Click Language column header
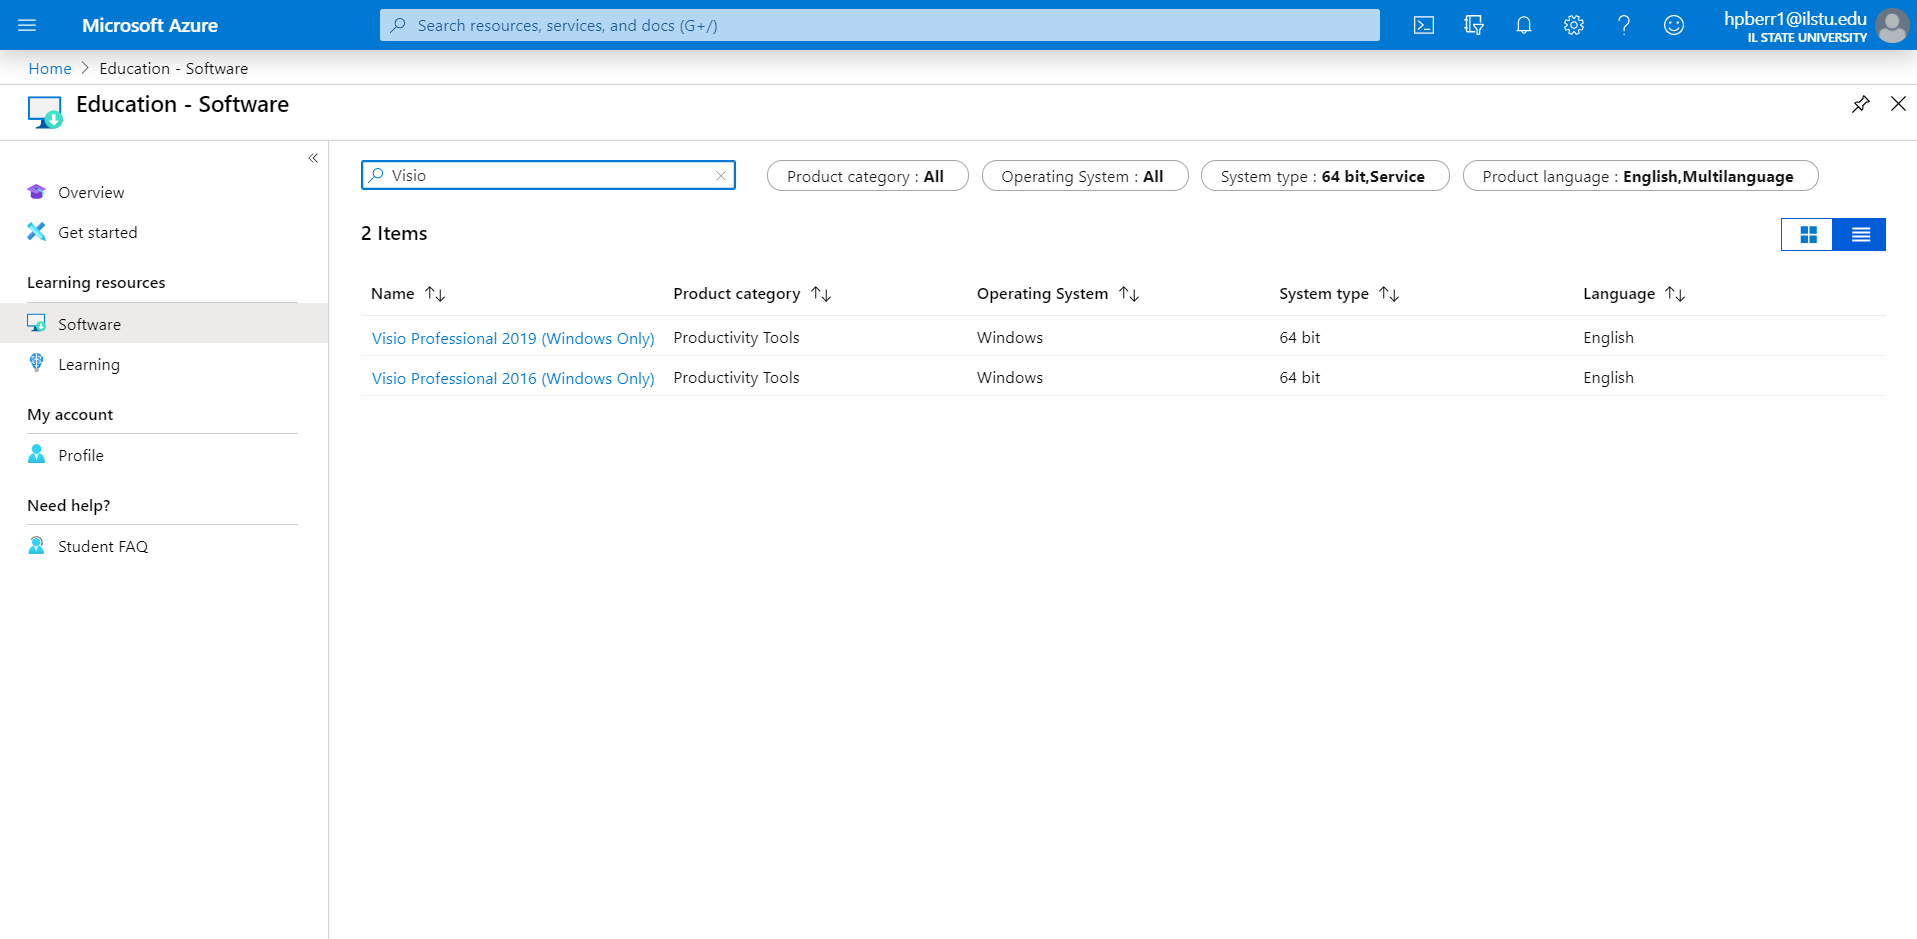The image size is (1917, 939). (x=1619, y=294)
